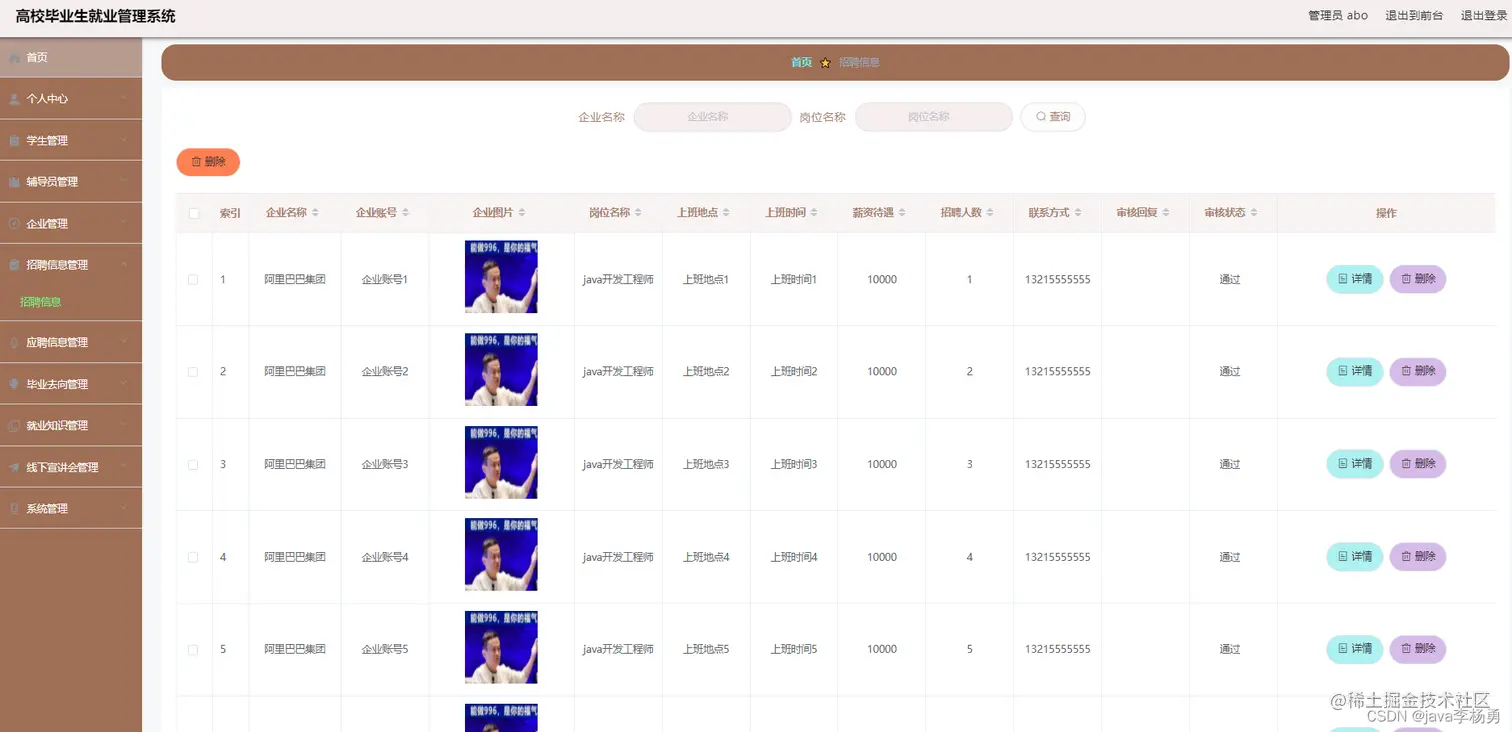Tick the checkbox for row 企业账号2
Screen dimensions: 1512x732
tap(194, 372)
